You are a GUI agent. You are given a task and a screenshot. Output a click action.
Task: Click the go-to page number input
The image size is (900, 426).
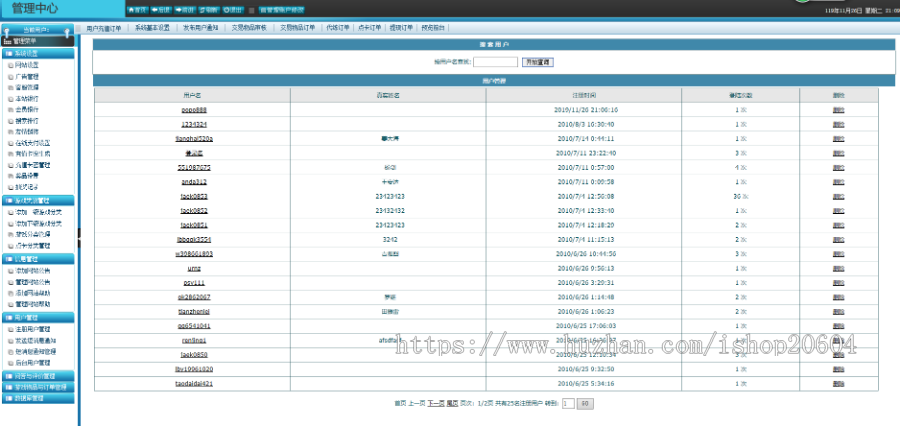568,404
